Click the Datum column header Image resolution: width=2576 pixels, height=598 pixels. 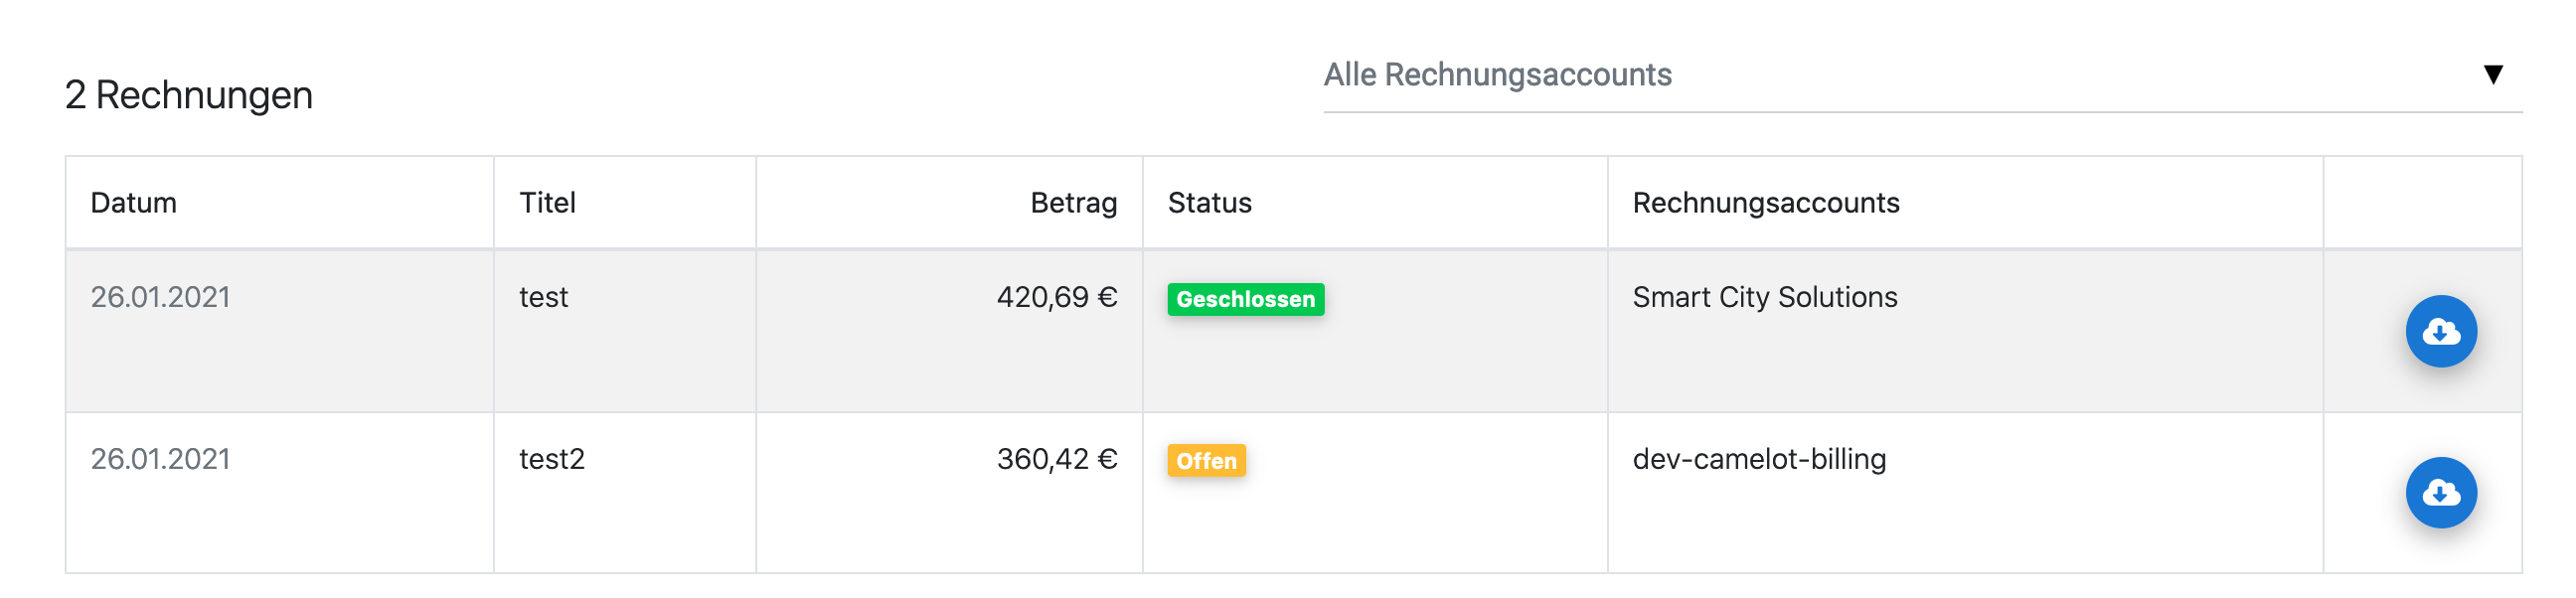134,202
